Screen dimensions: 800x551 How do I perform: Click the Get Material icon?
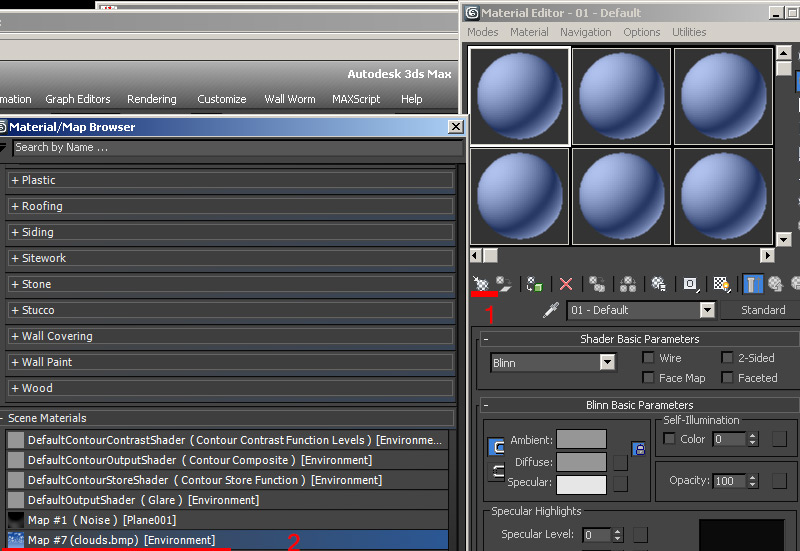(x=481, y=283)
